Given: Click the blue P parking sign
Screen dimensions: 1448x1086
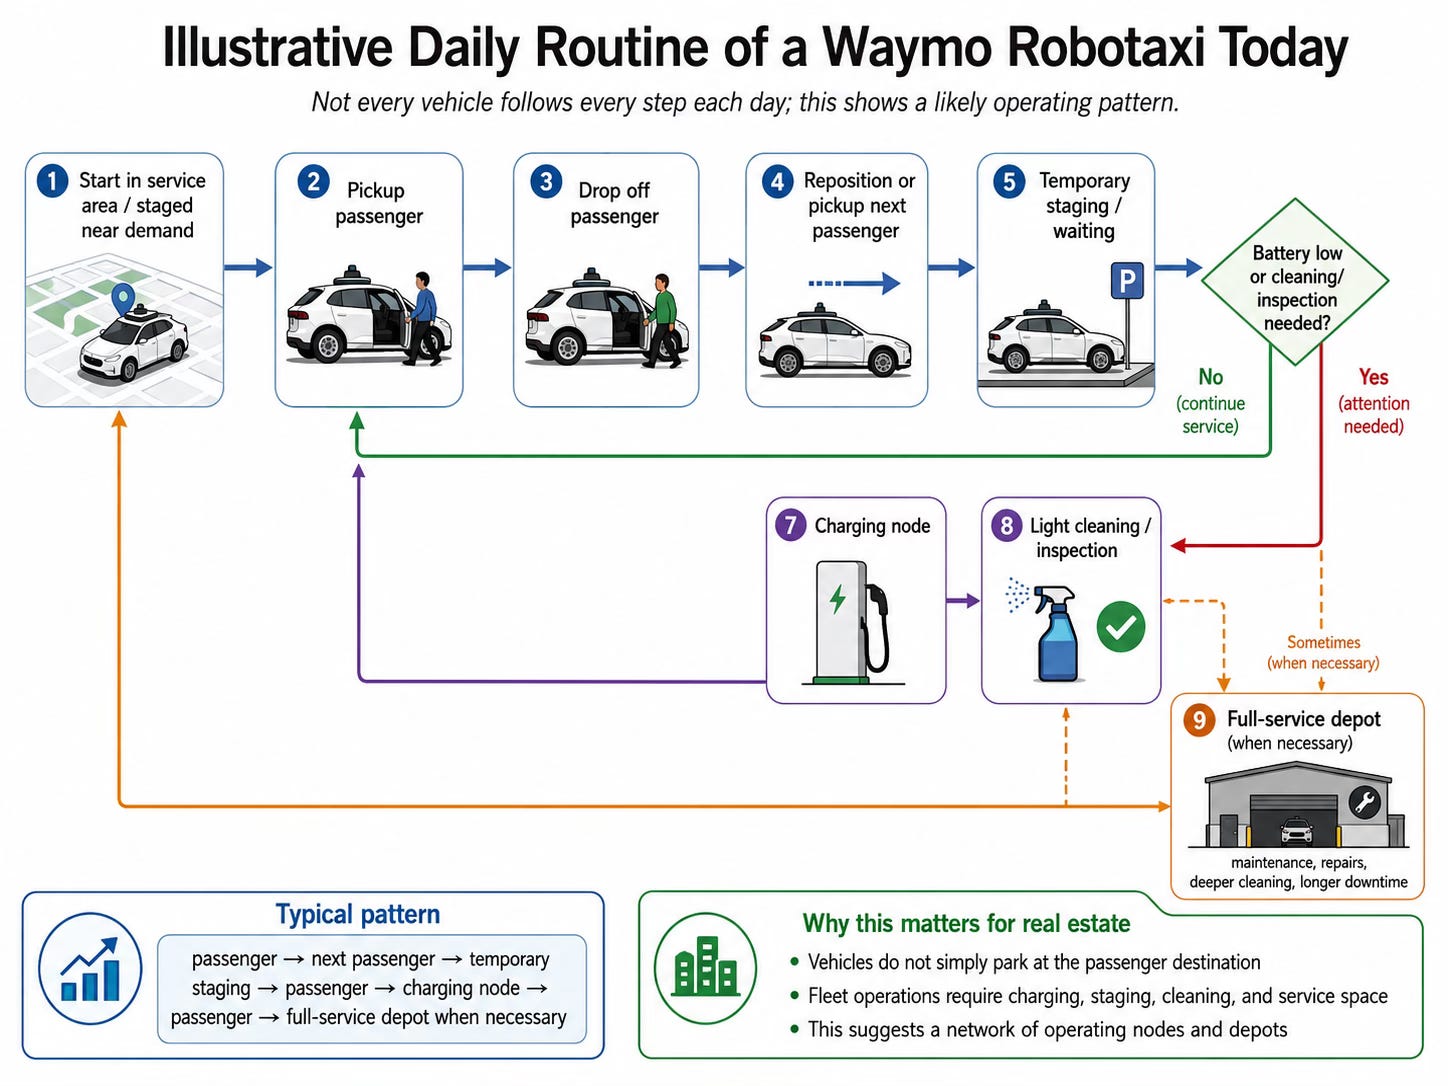Looking at the screenshot, I should click(x=1127, y=281).
